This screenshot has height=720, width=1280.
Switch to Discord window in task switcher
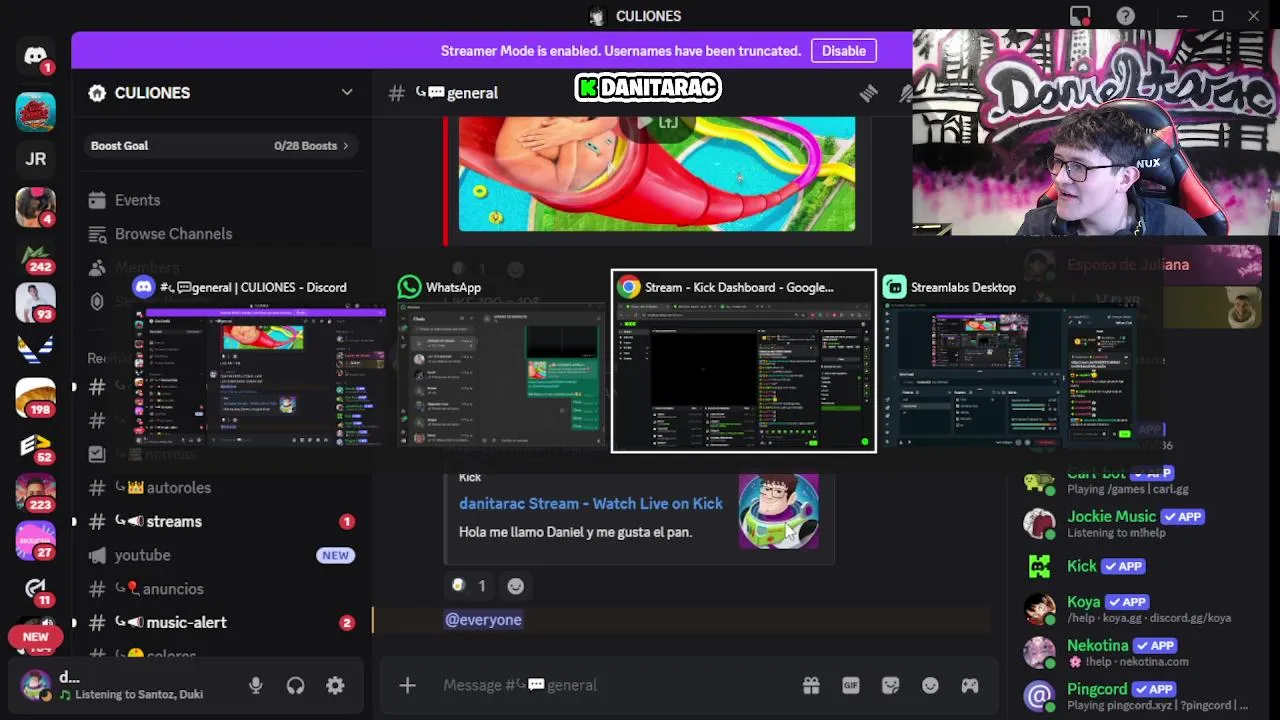click(259, 363)
